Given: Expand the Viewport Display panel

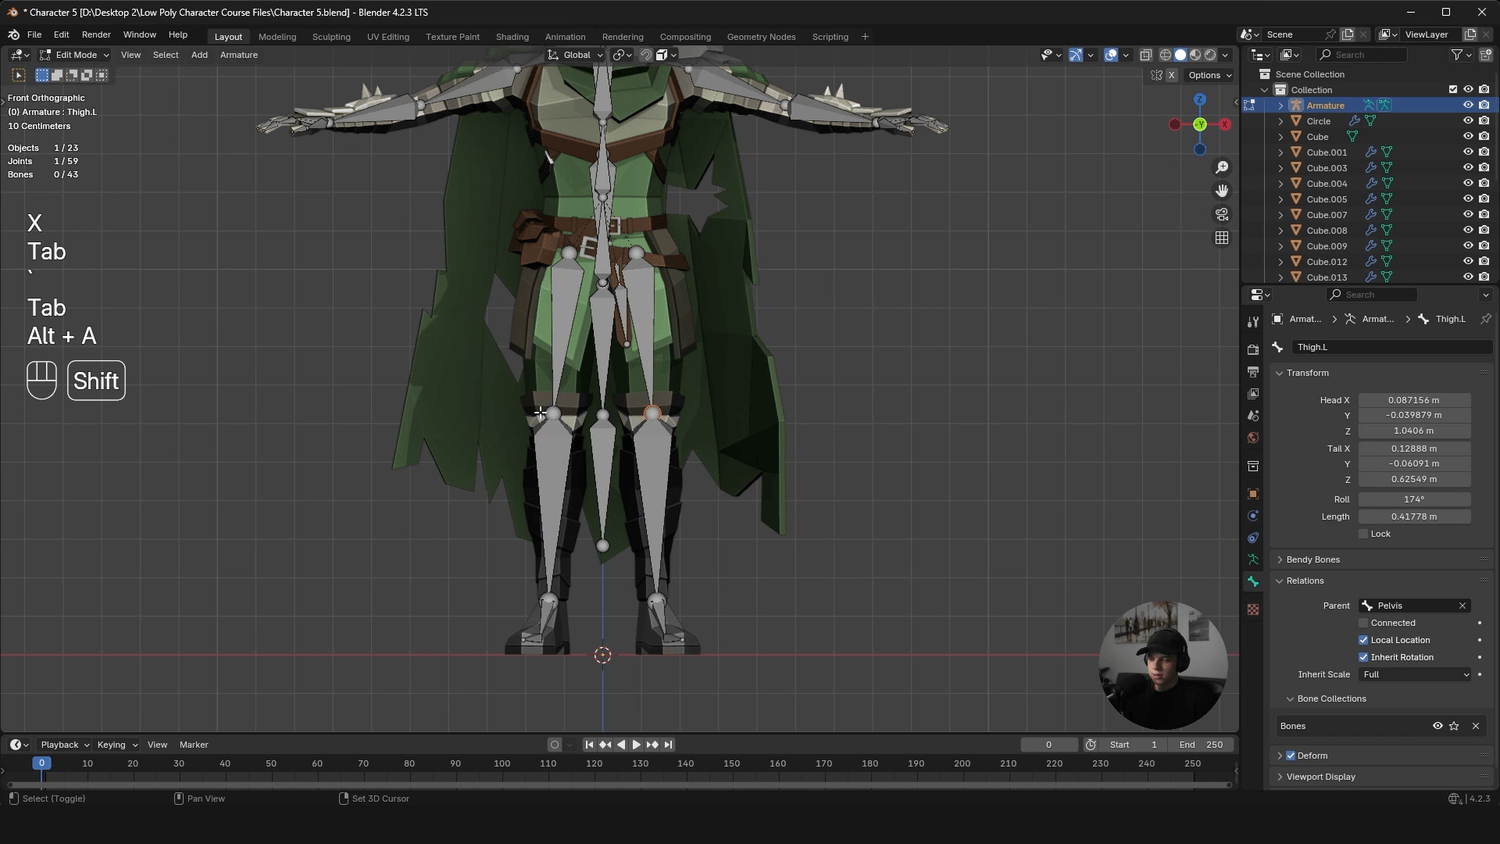Looking at the screenshot, I should (1320, 777).
